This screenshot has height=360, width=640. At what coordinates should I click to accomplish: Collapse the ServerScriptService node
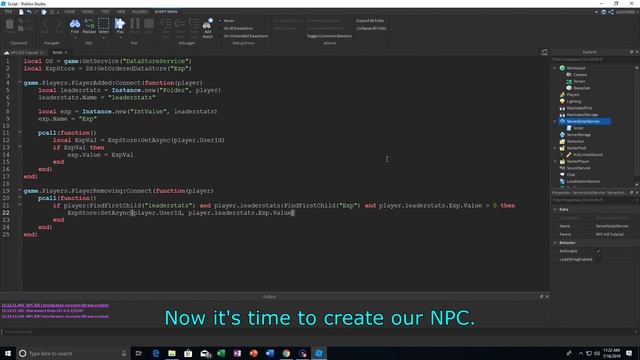pyautogui.click(x=555, y=121)
